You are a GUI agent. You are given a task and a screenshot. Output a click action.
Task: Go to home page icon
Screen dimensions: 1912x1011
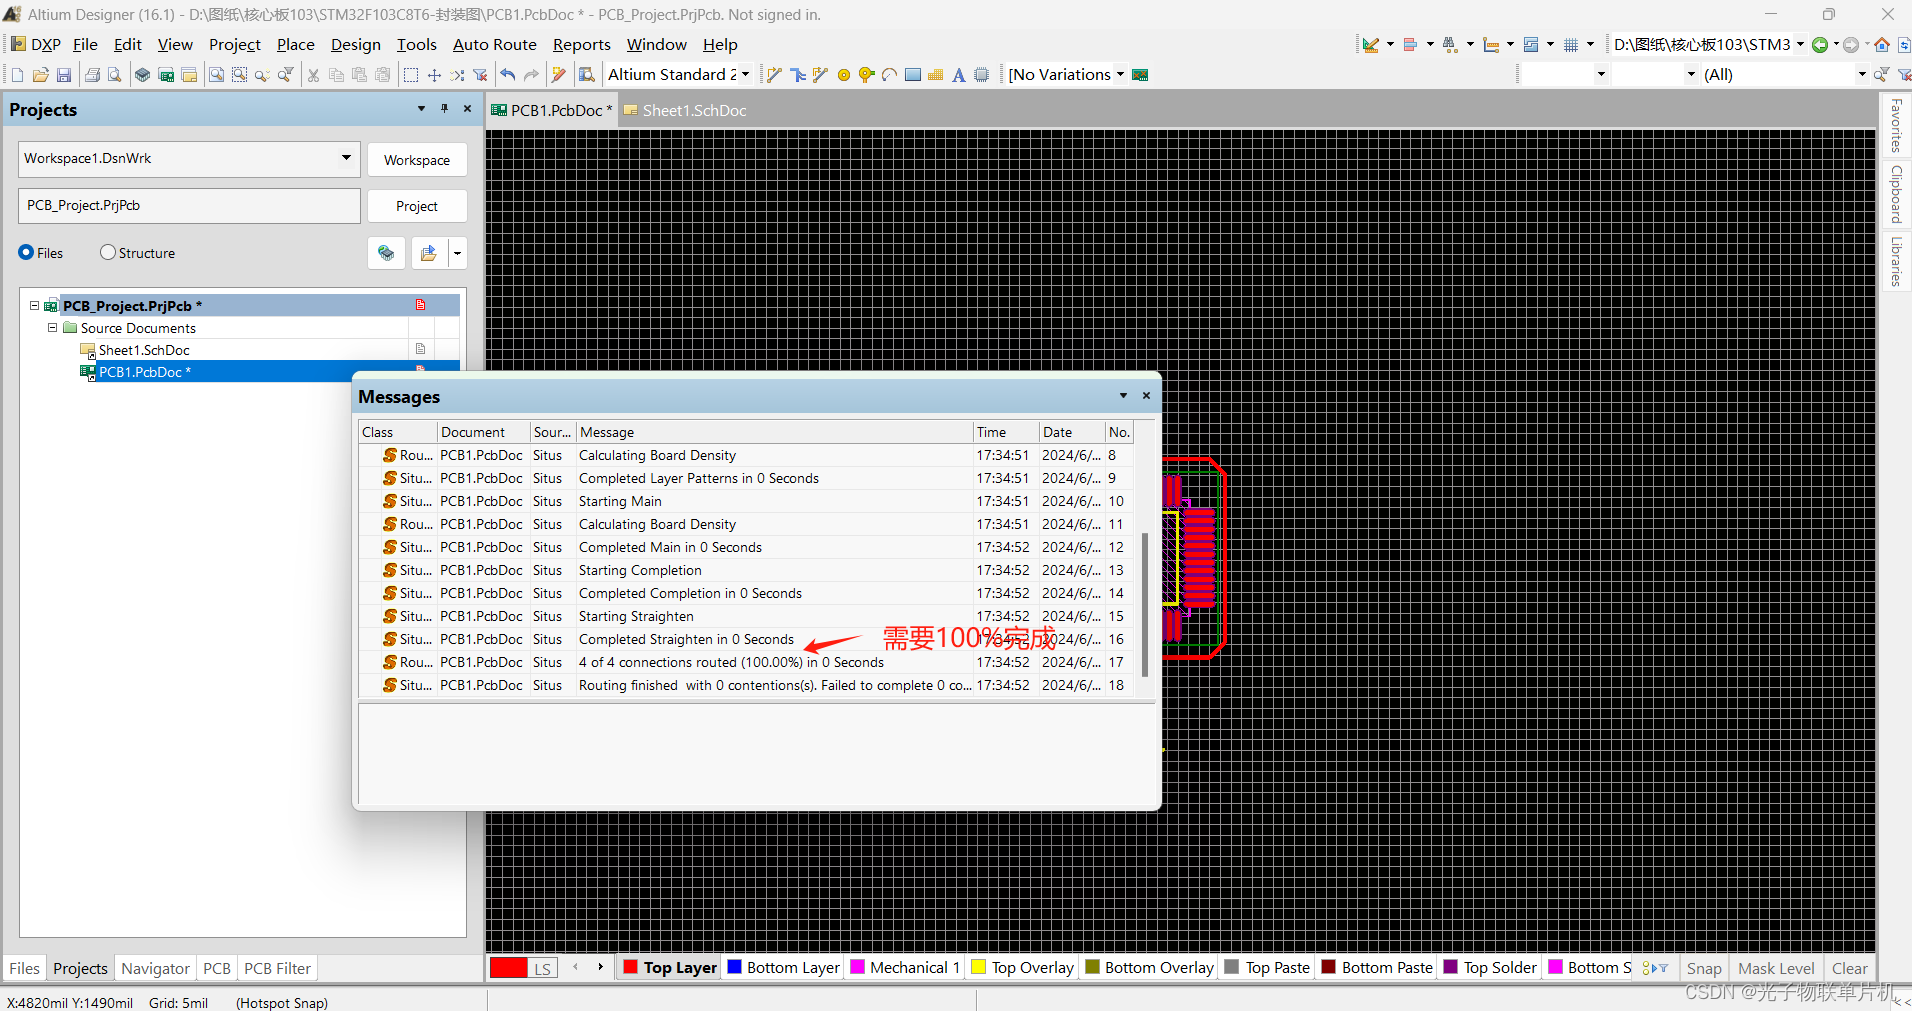1882,45
